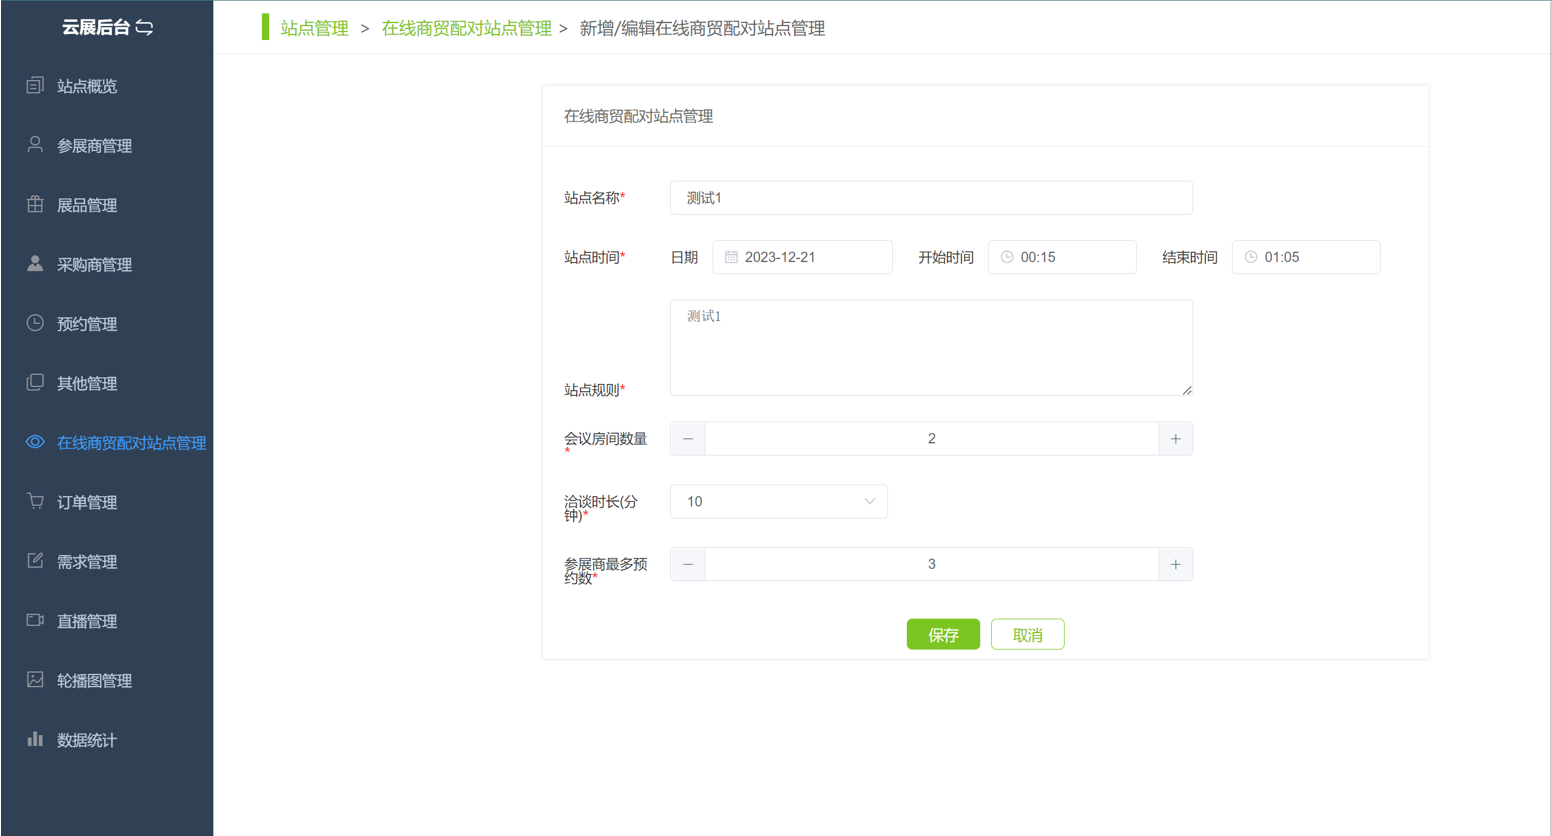Image resolution: width=1552 pixels, height=836 pixels.
Task: Decrease 参展商最多预约数 with the minus button
Action: coord(688,564)
